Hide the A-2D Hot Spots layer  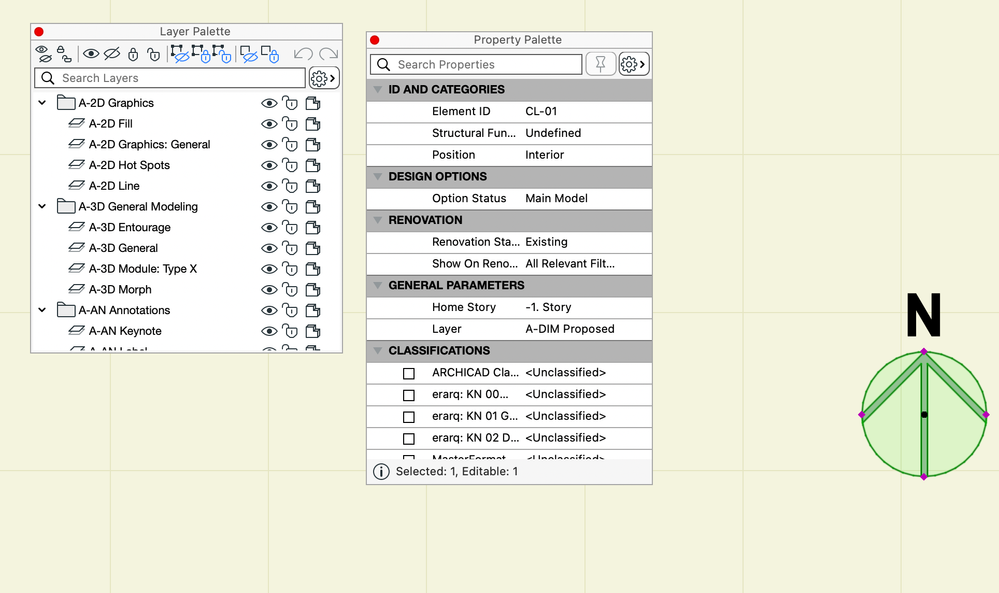[269, 166]
